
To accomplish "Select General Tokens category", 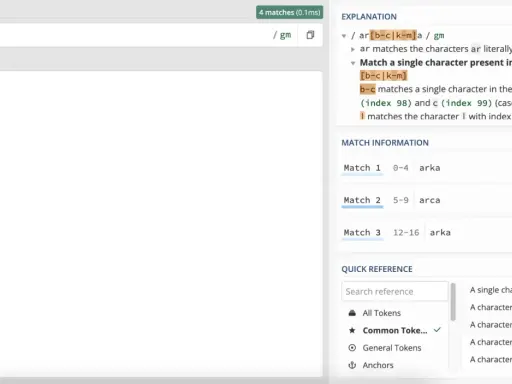I will point(392,348).
